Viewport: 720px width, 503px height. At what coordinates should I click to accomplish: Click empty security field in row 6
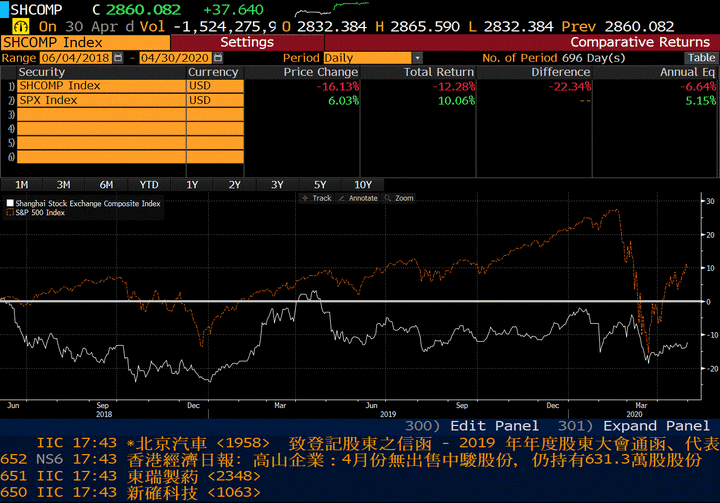(x=101, y=157)
